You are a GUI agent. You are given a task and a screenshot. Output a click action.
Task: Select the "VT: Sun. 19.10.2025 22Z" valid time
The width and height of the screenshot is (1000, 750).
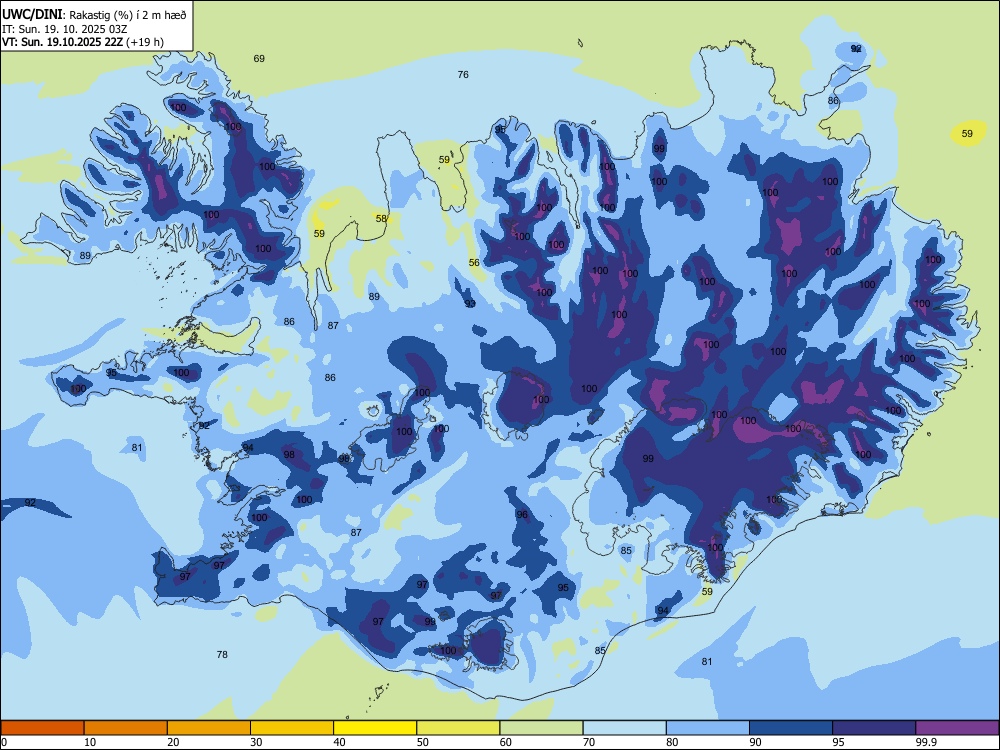[62, 42]
